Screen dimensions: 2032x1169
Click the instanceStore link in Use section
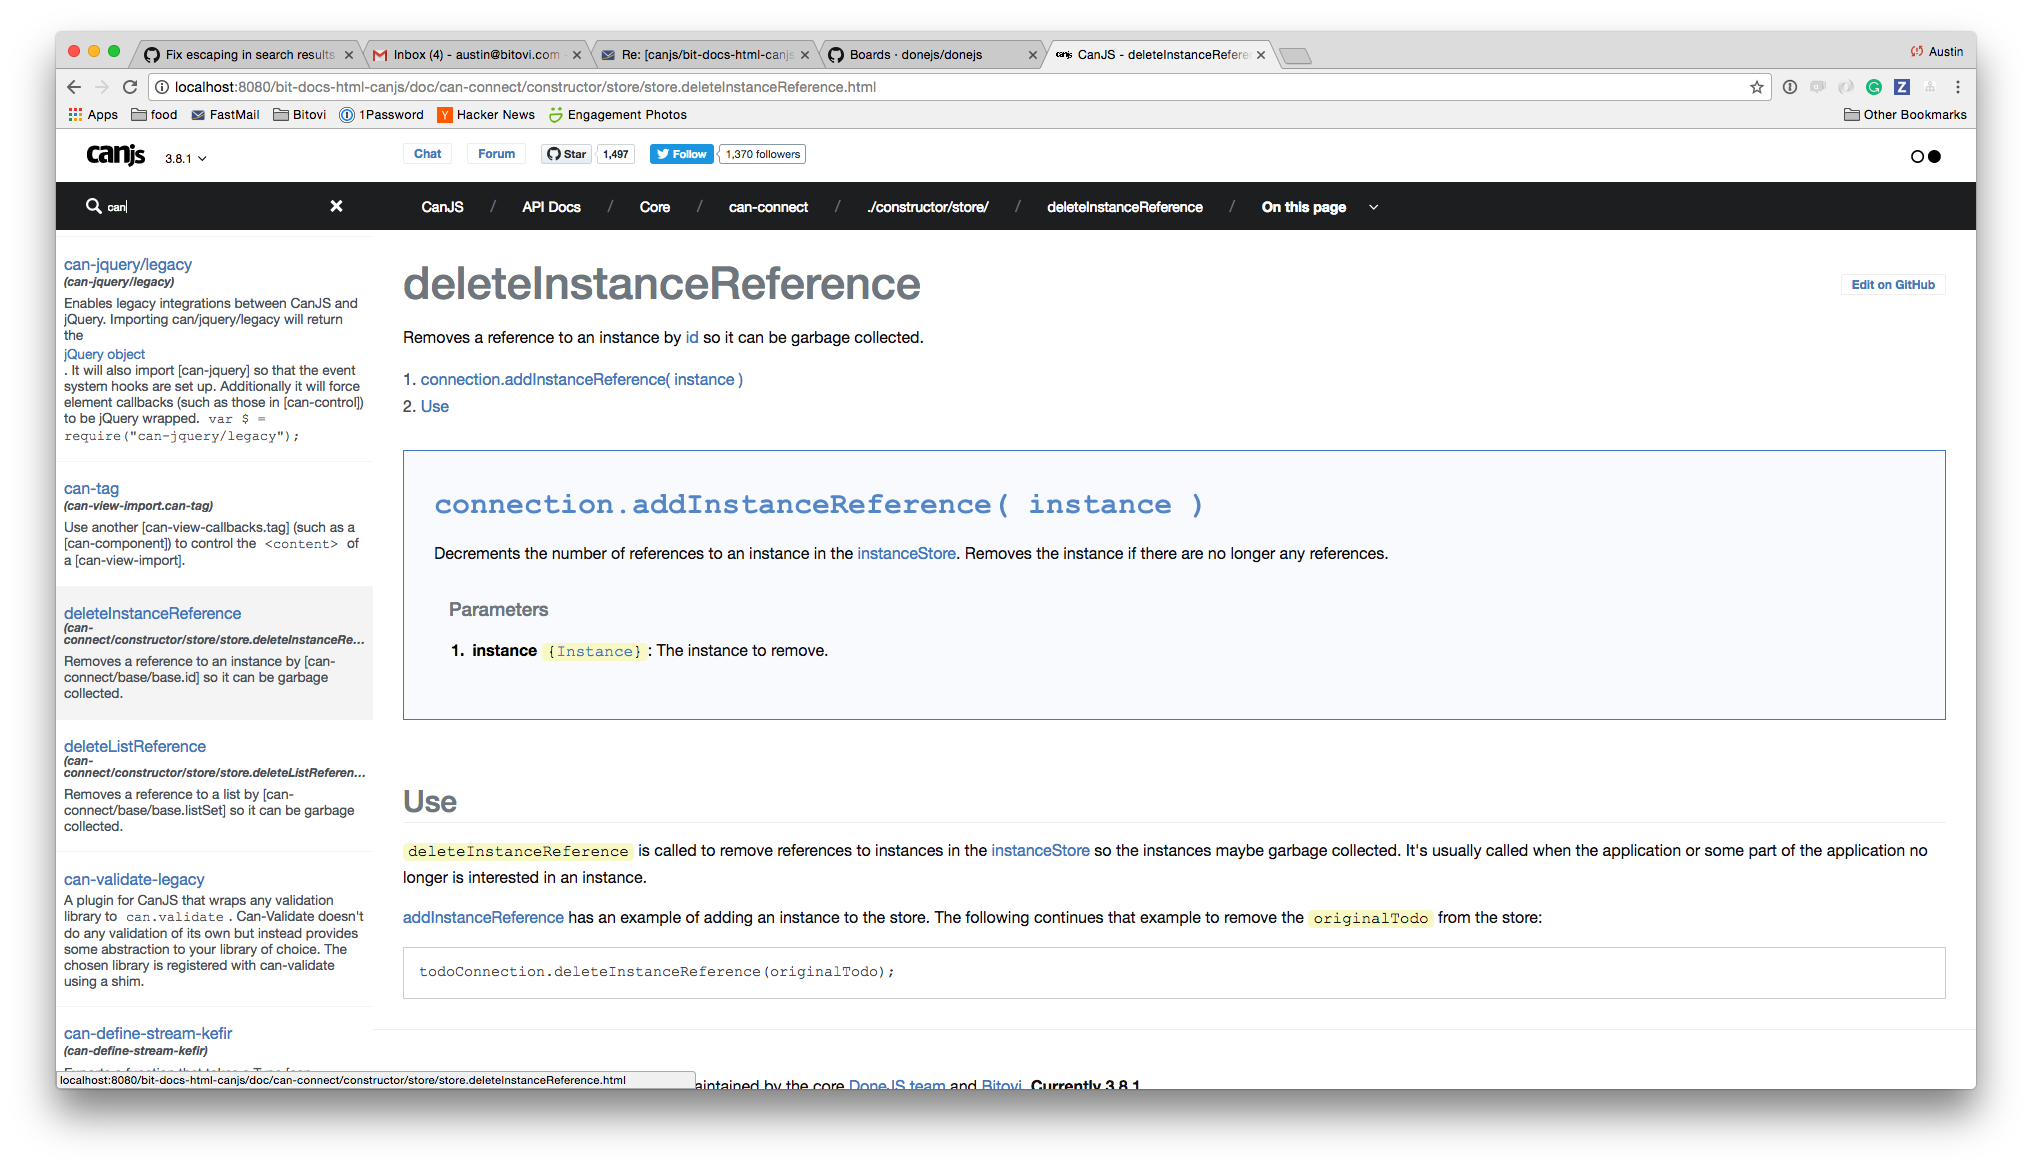click(1040, 851)
